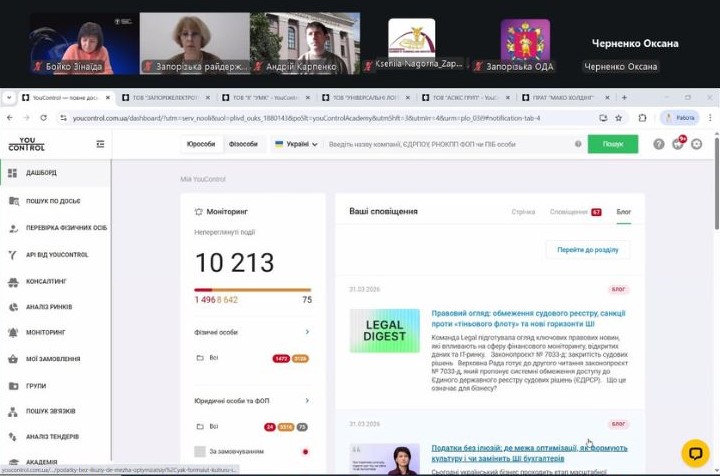Click the Моніторинг card heading
This screenshot has height=476, width=720.
227,212
